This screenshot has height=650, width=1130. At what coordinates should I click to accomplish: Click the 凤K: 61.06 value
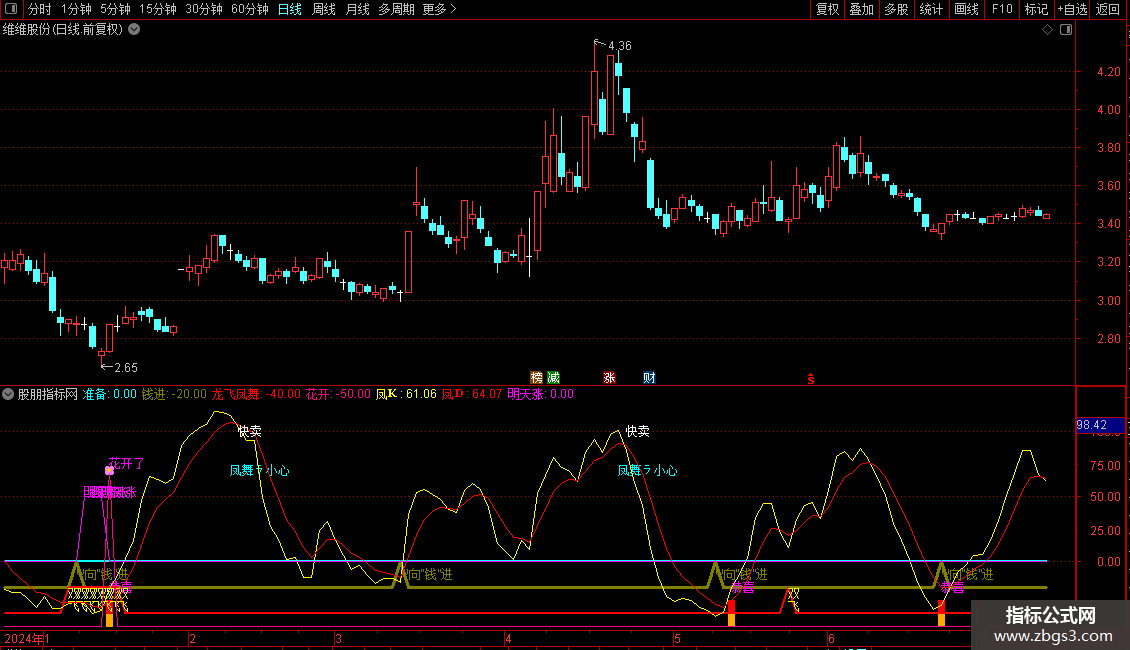(x=406, y=394)
